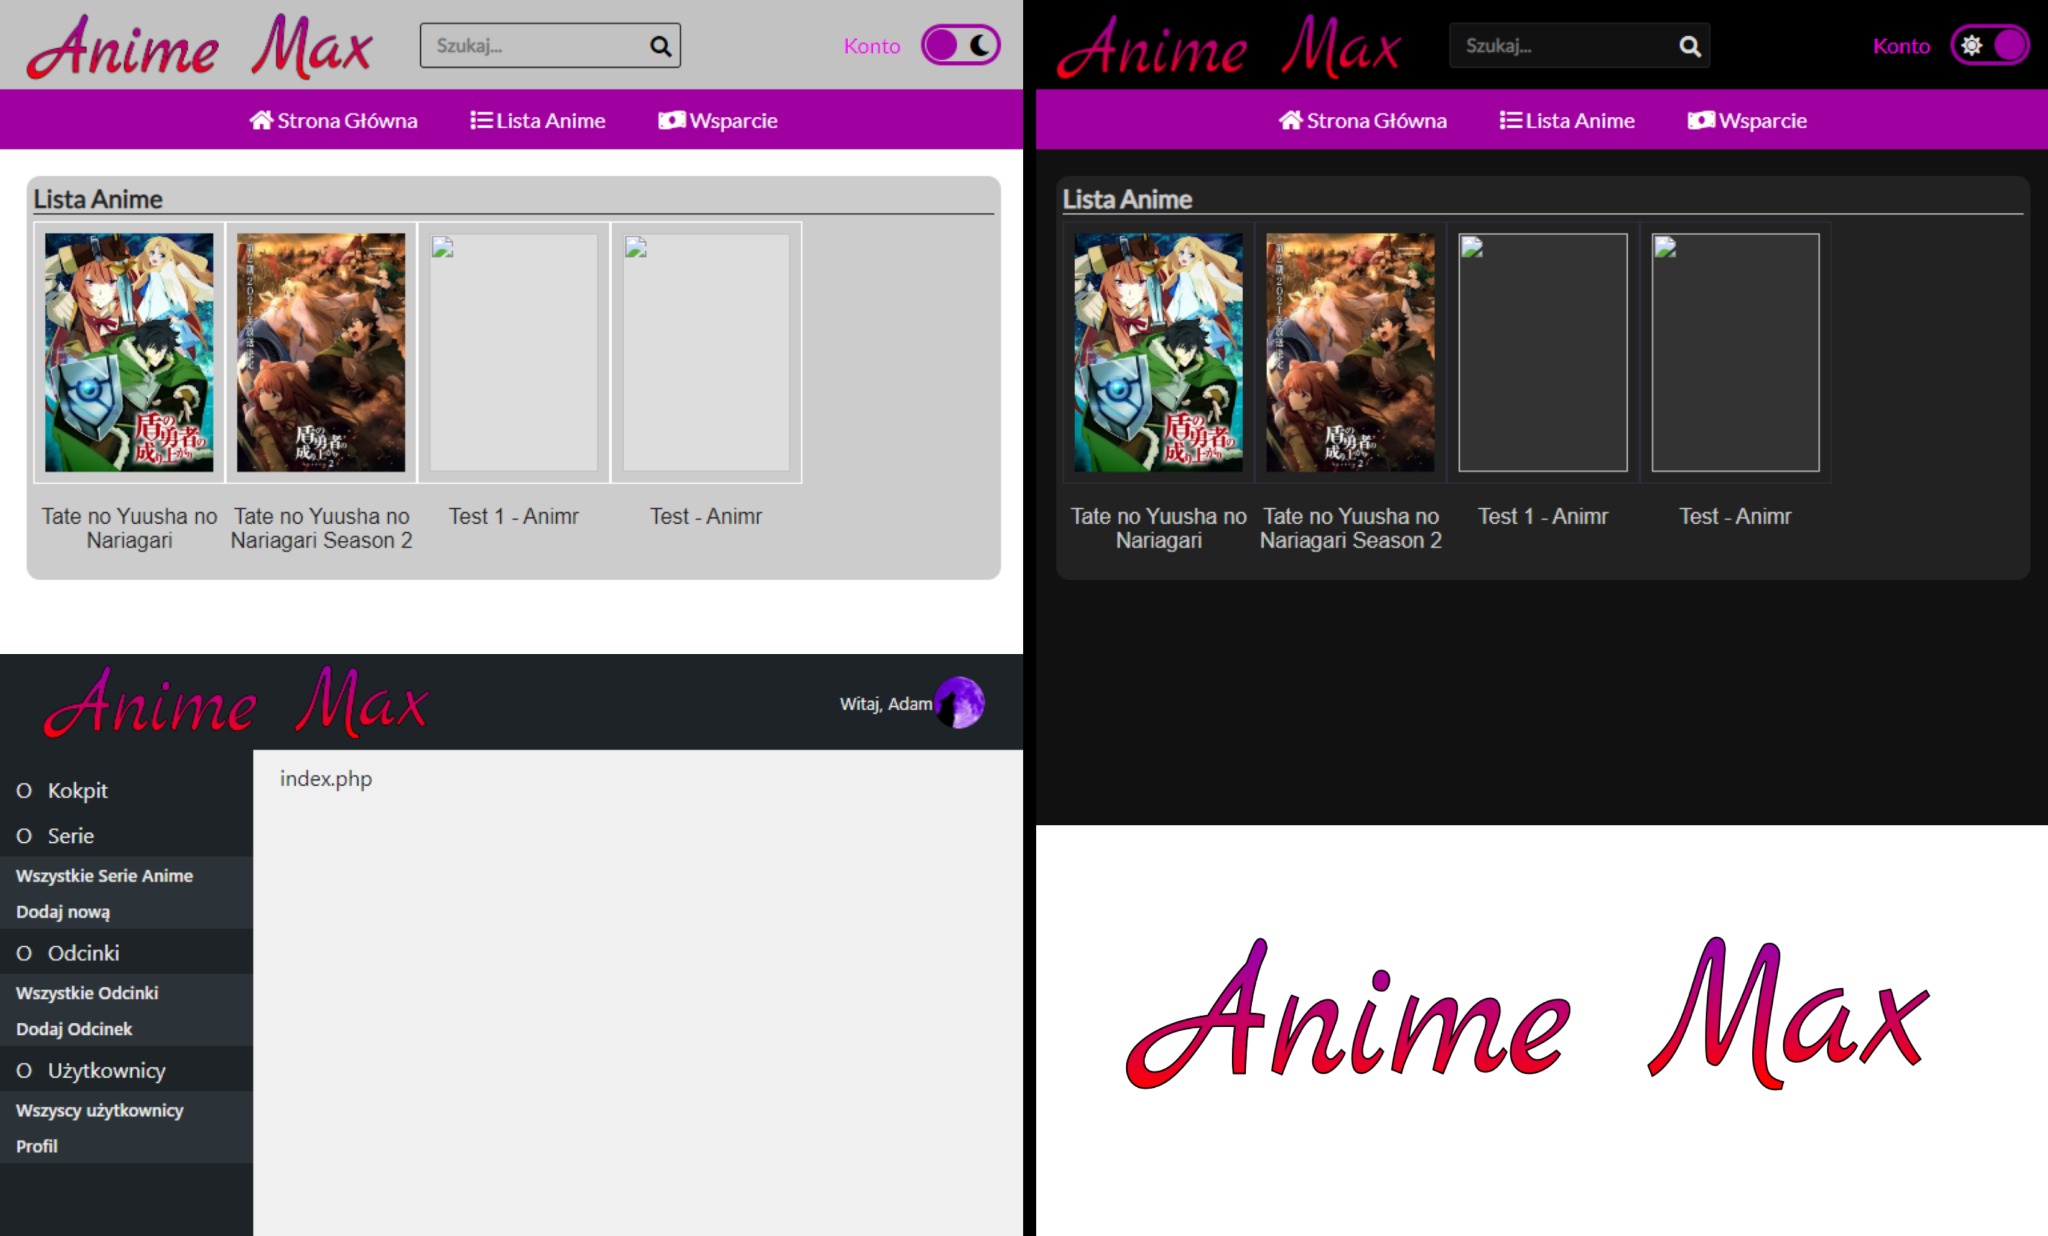The image size is (2048, 1236).
Task: Select the Kokpit radio marker
Action: [23, 790]
